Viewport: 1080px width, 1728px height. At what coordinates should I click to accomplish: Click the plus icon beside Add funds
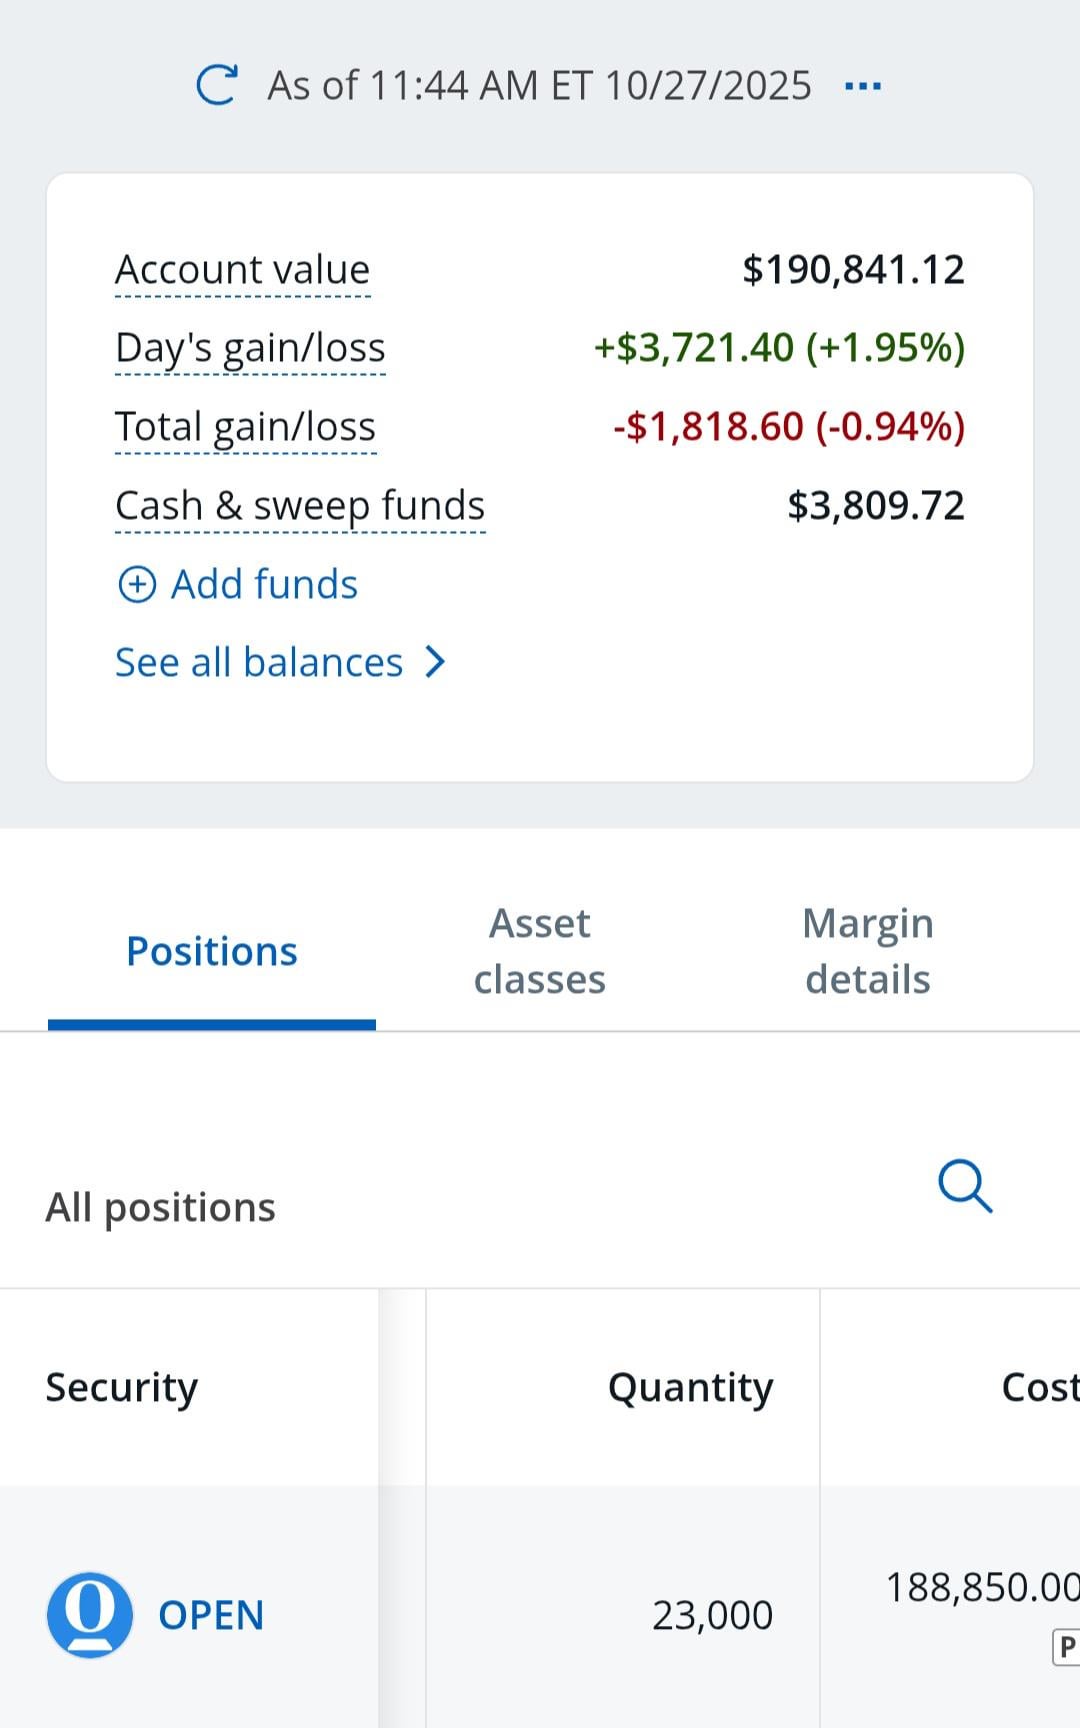pos(137,584)
